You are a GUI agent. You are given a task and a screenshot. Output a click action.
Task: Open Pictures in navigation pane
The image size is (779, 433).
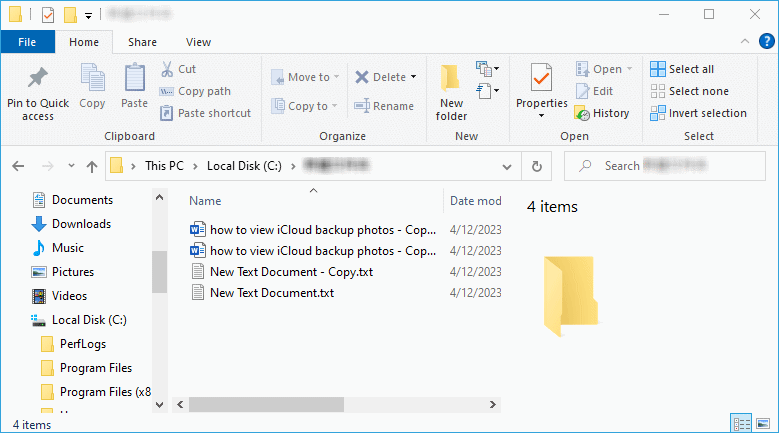pyautogui.click(x=63, y=272)
